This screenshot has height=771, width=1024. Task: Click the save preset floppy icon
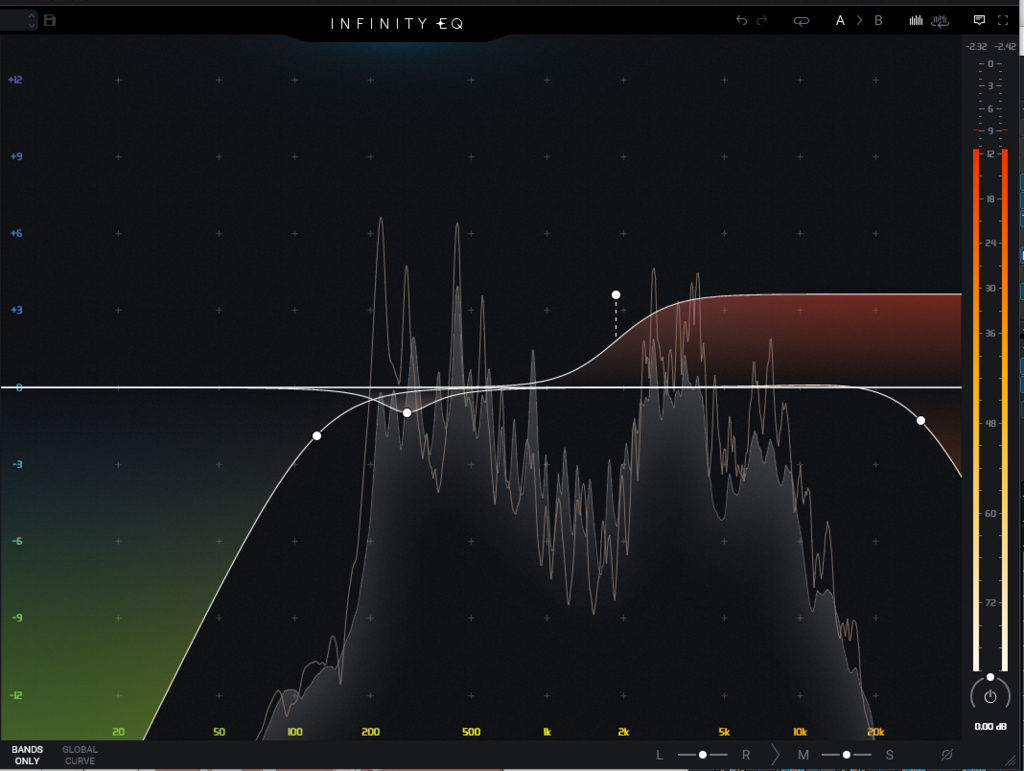50,20
